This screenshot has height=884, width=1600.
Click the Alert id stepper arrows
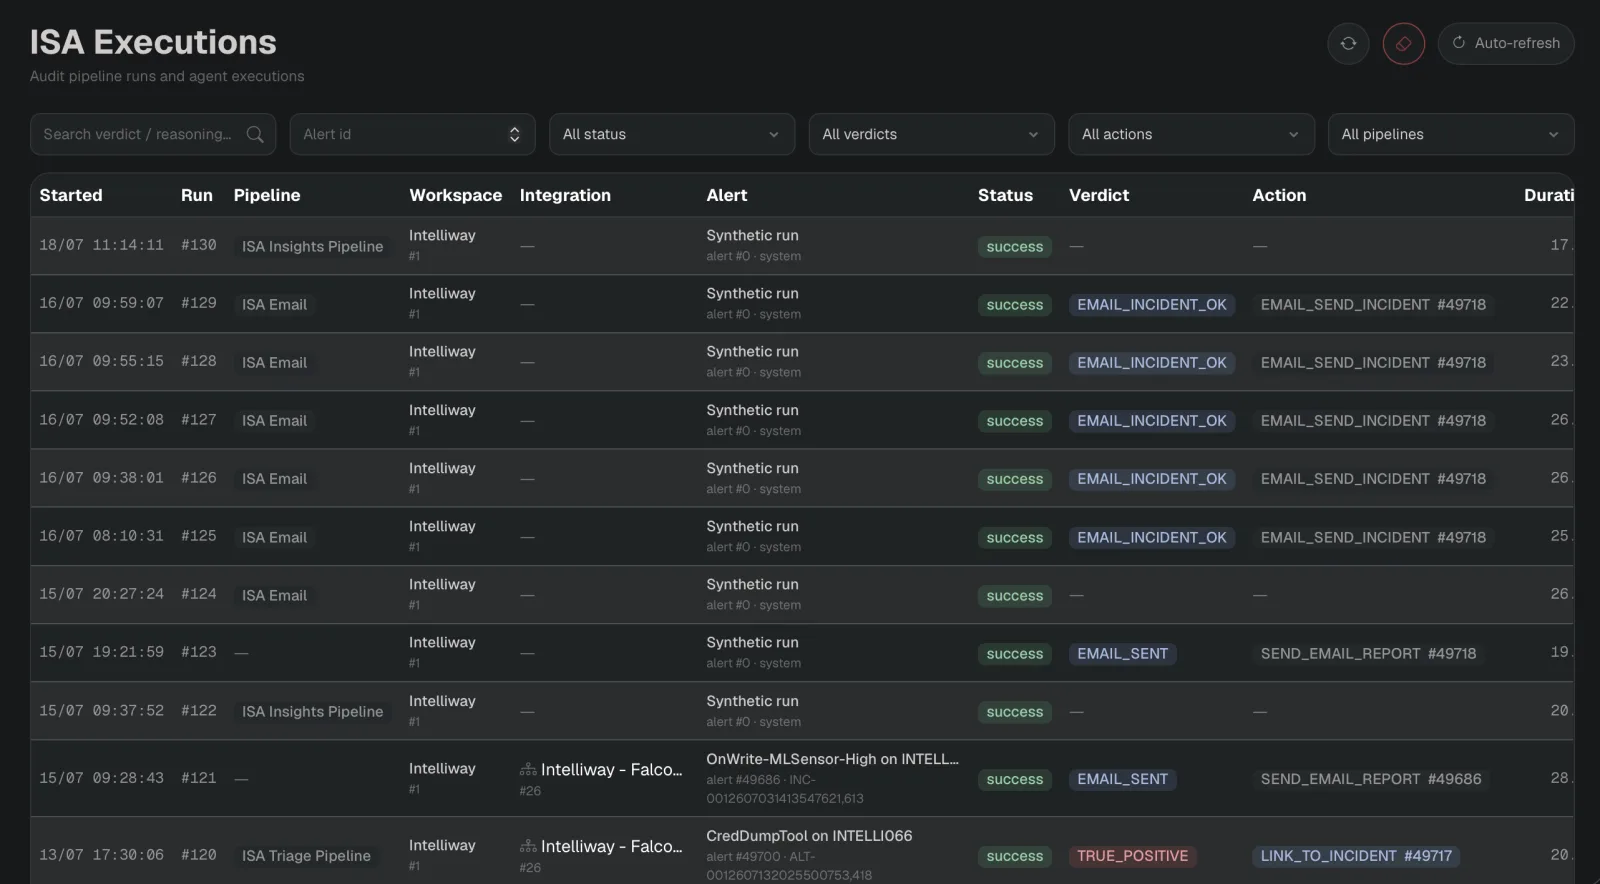point(514,134)
